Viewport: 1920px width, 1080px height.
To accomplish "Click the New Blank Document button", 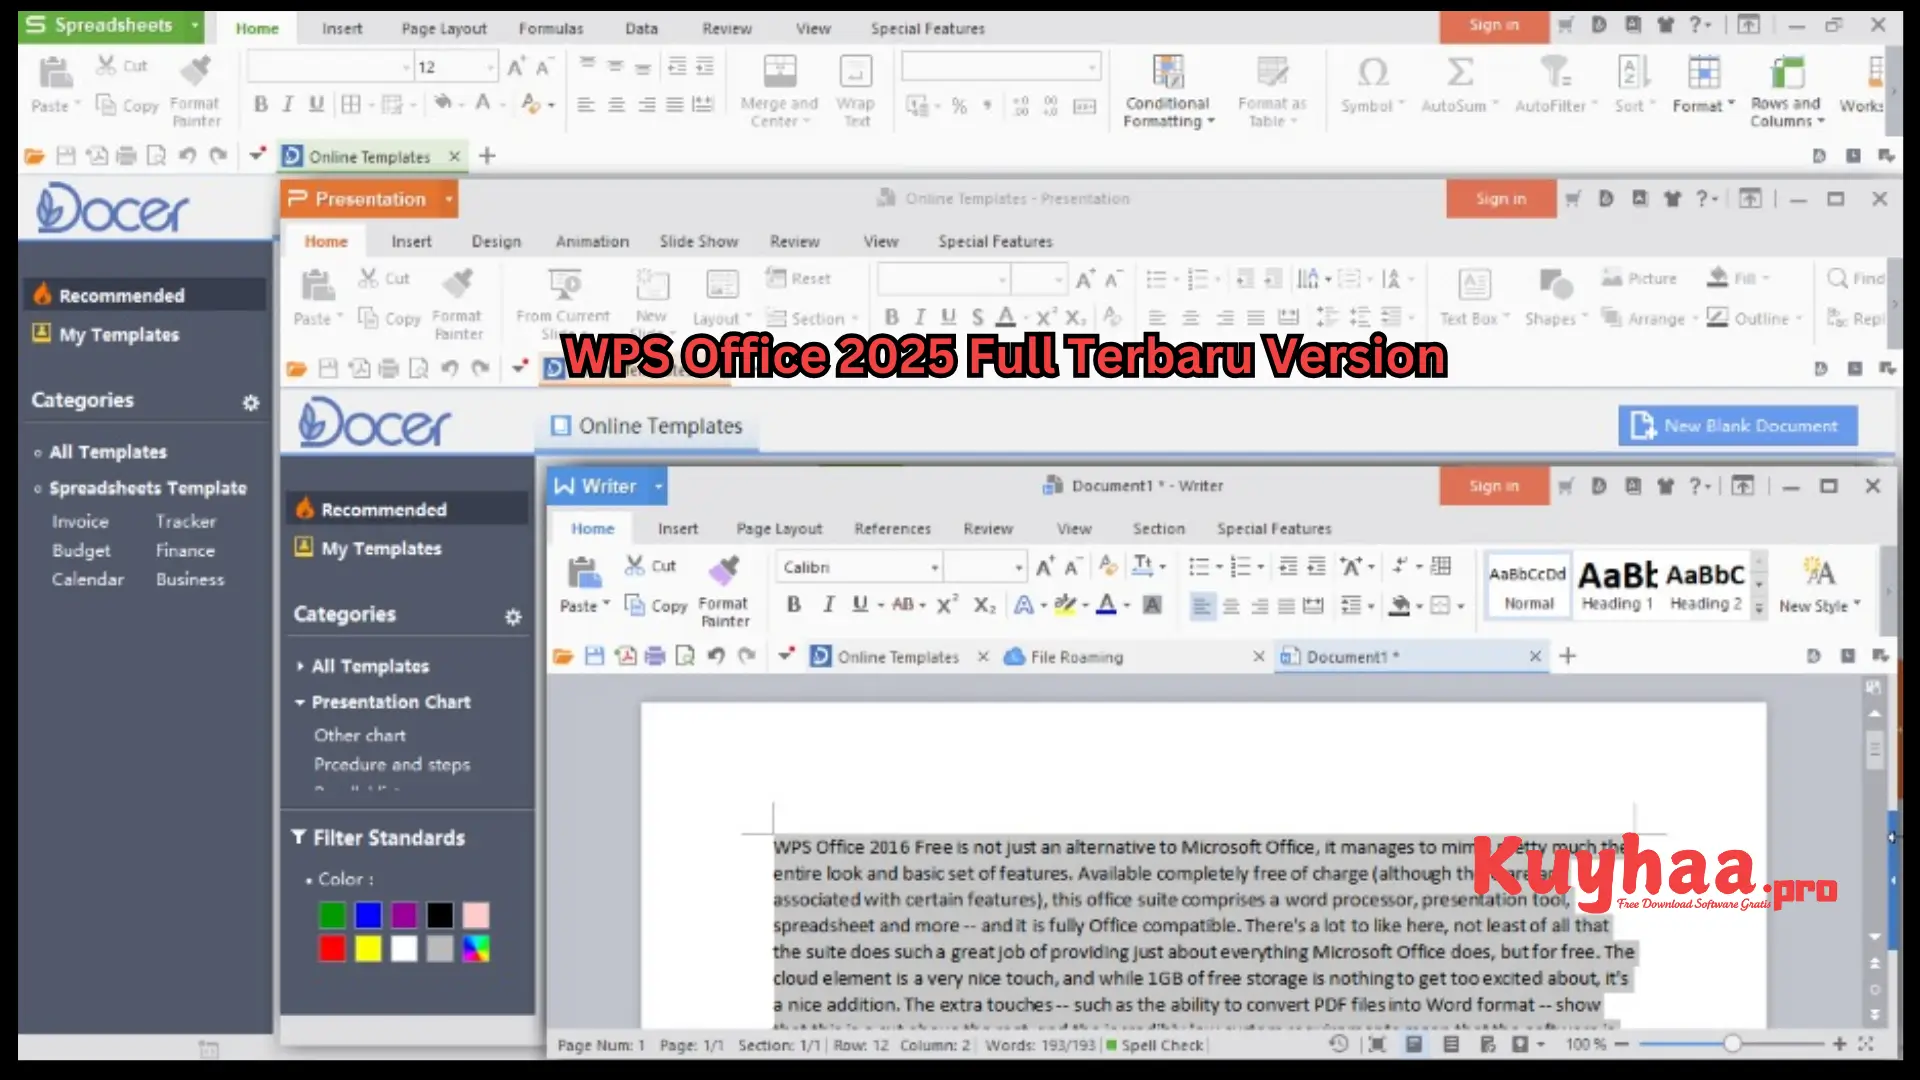I will [x=1737, y=424].
